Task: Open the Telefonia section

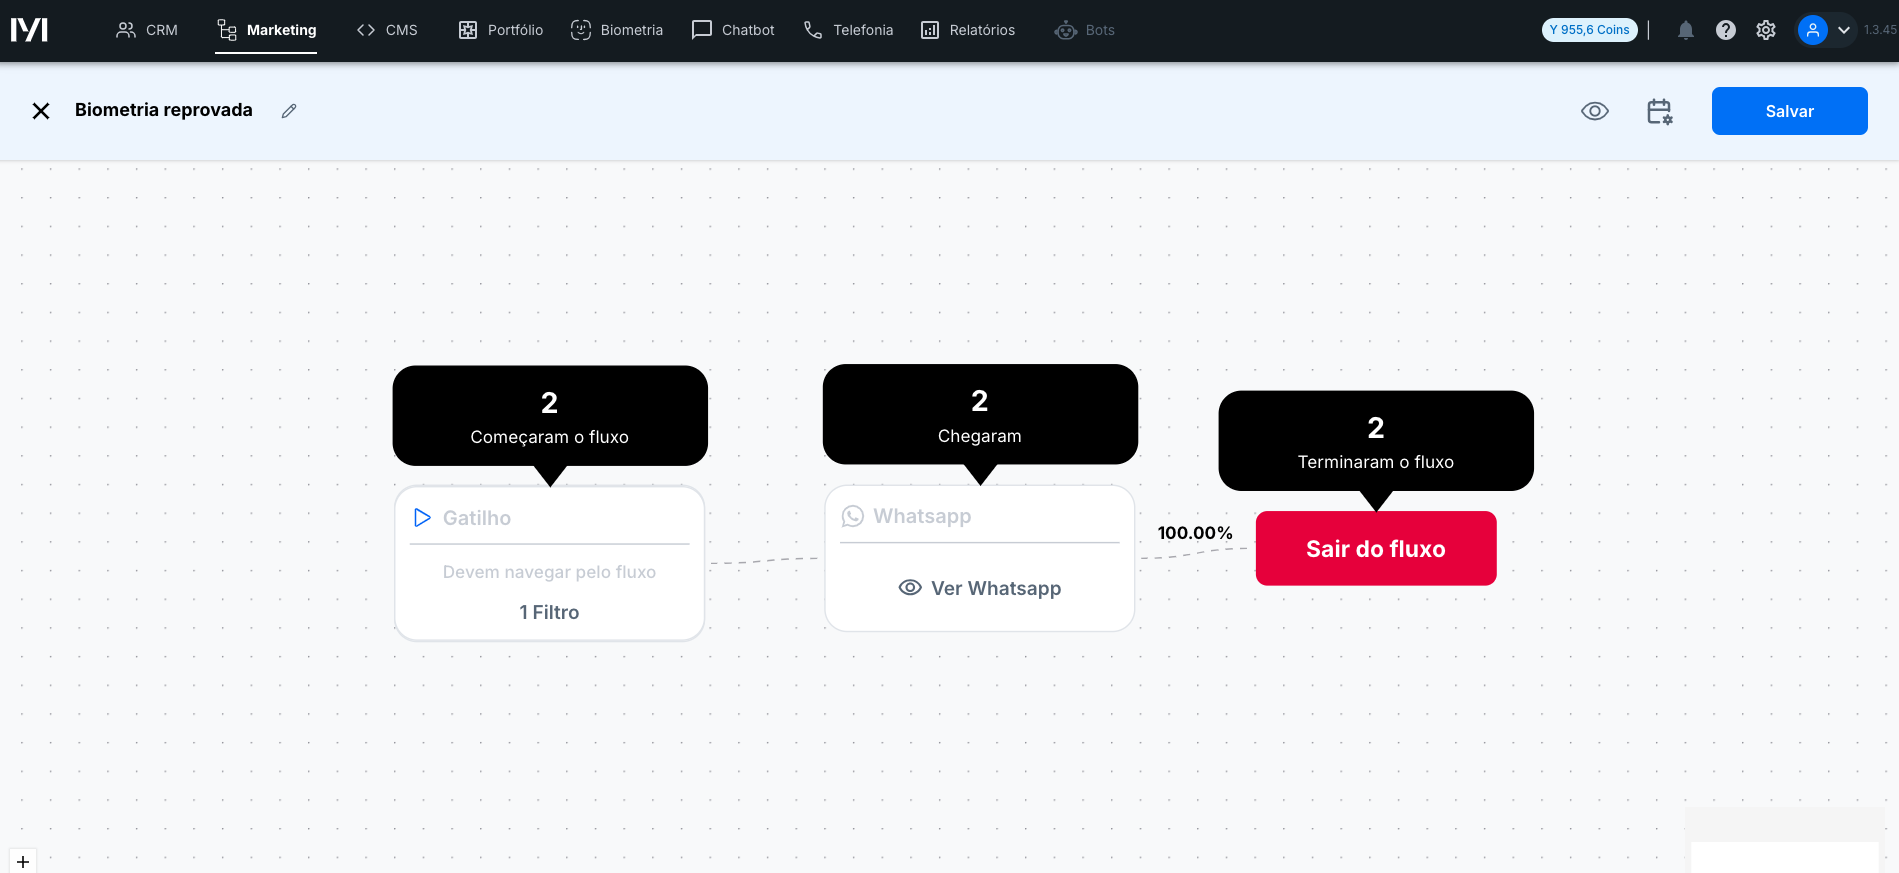Action: point(848,30)
